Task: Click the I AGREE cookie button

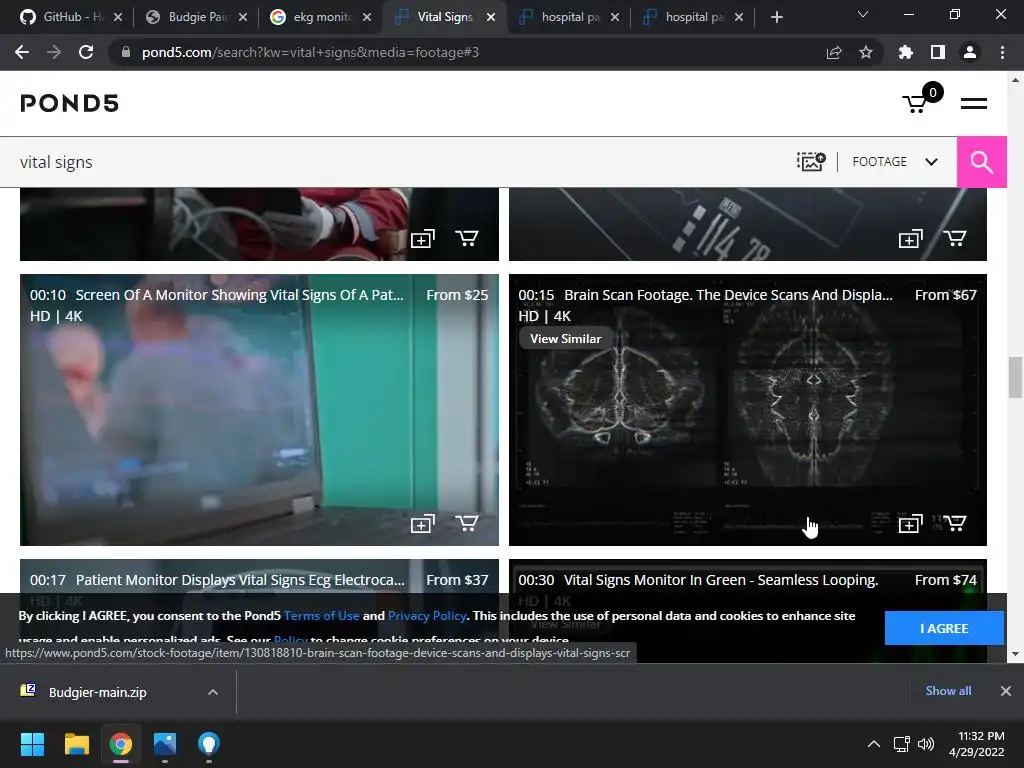Action: (944, 628)
